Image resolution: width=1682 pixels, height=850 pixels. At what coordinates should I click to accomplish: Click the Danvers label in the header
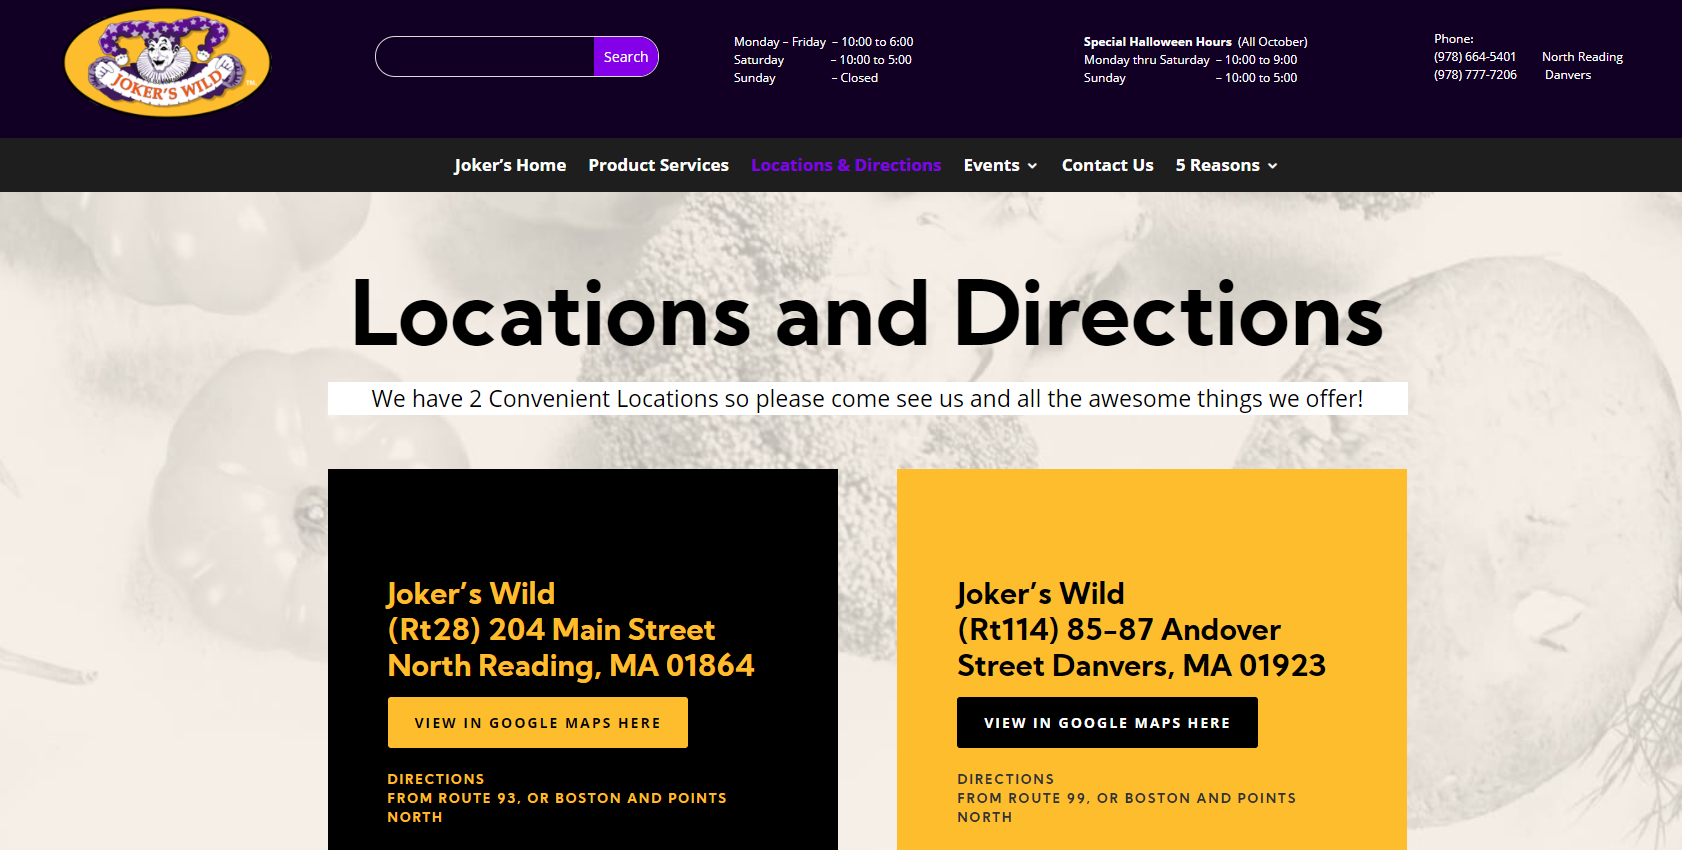(x=1568, y=75)
